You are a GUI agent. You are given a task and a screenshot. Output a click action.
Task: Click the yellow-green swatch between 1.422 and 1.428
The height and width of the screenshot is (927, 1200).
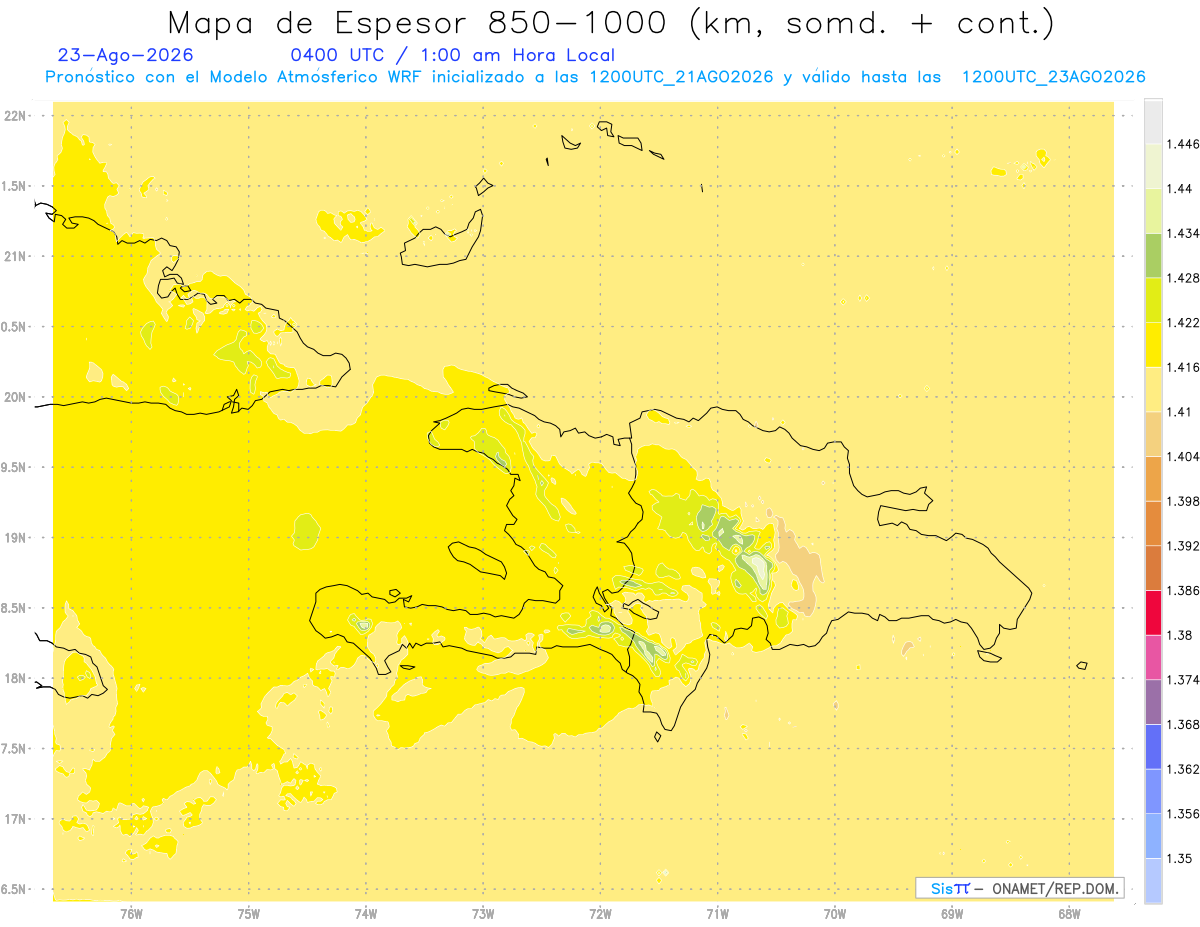(1153, 300)
